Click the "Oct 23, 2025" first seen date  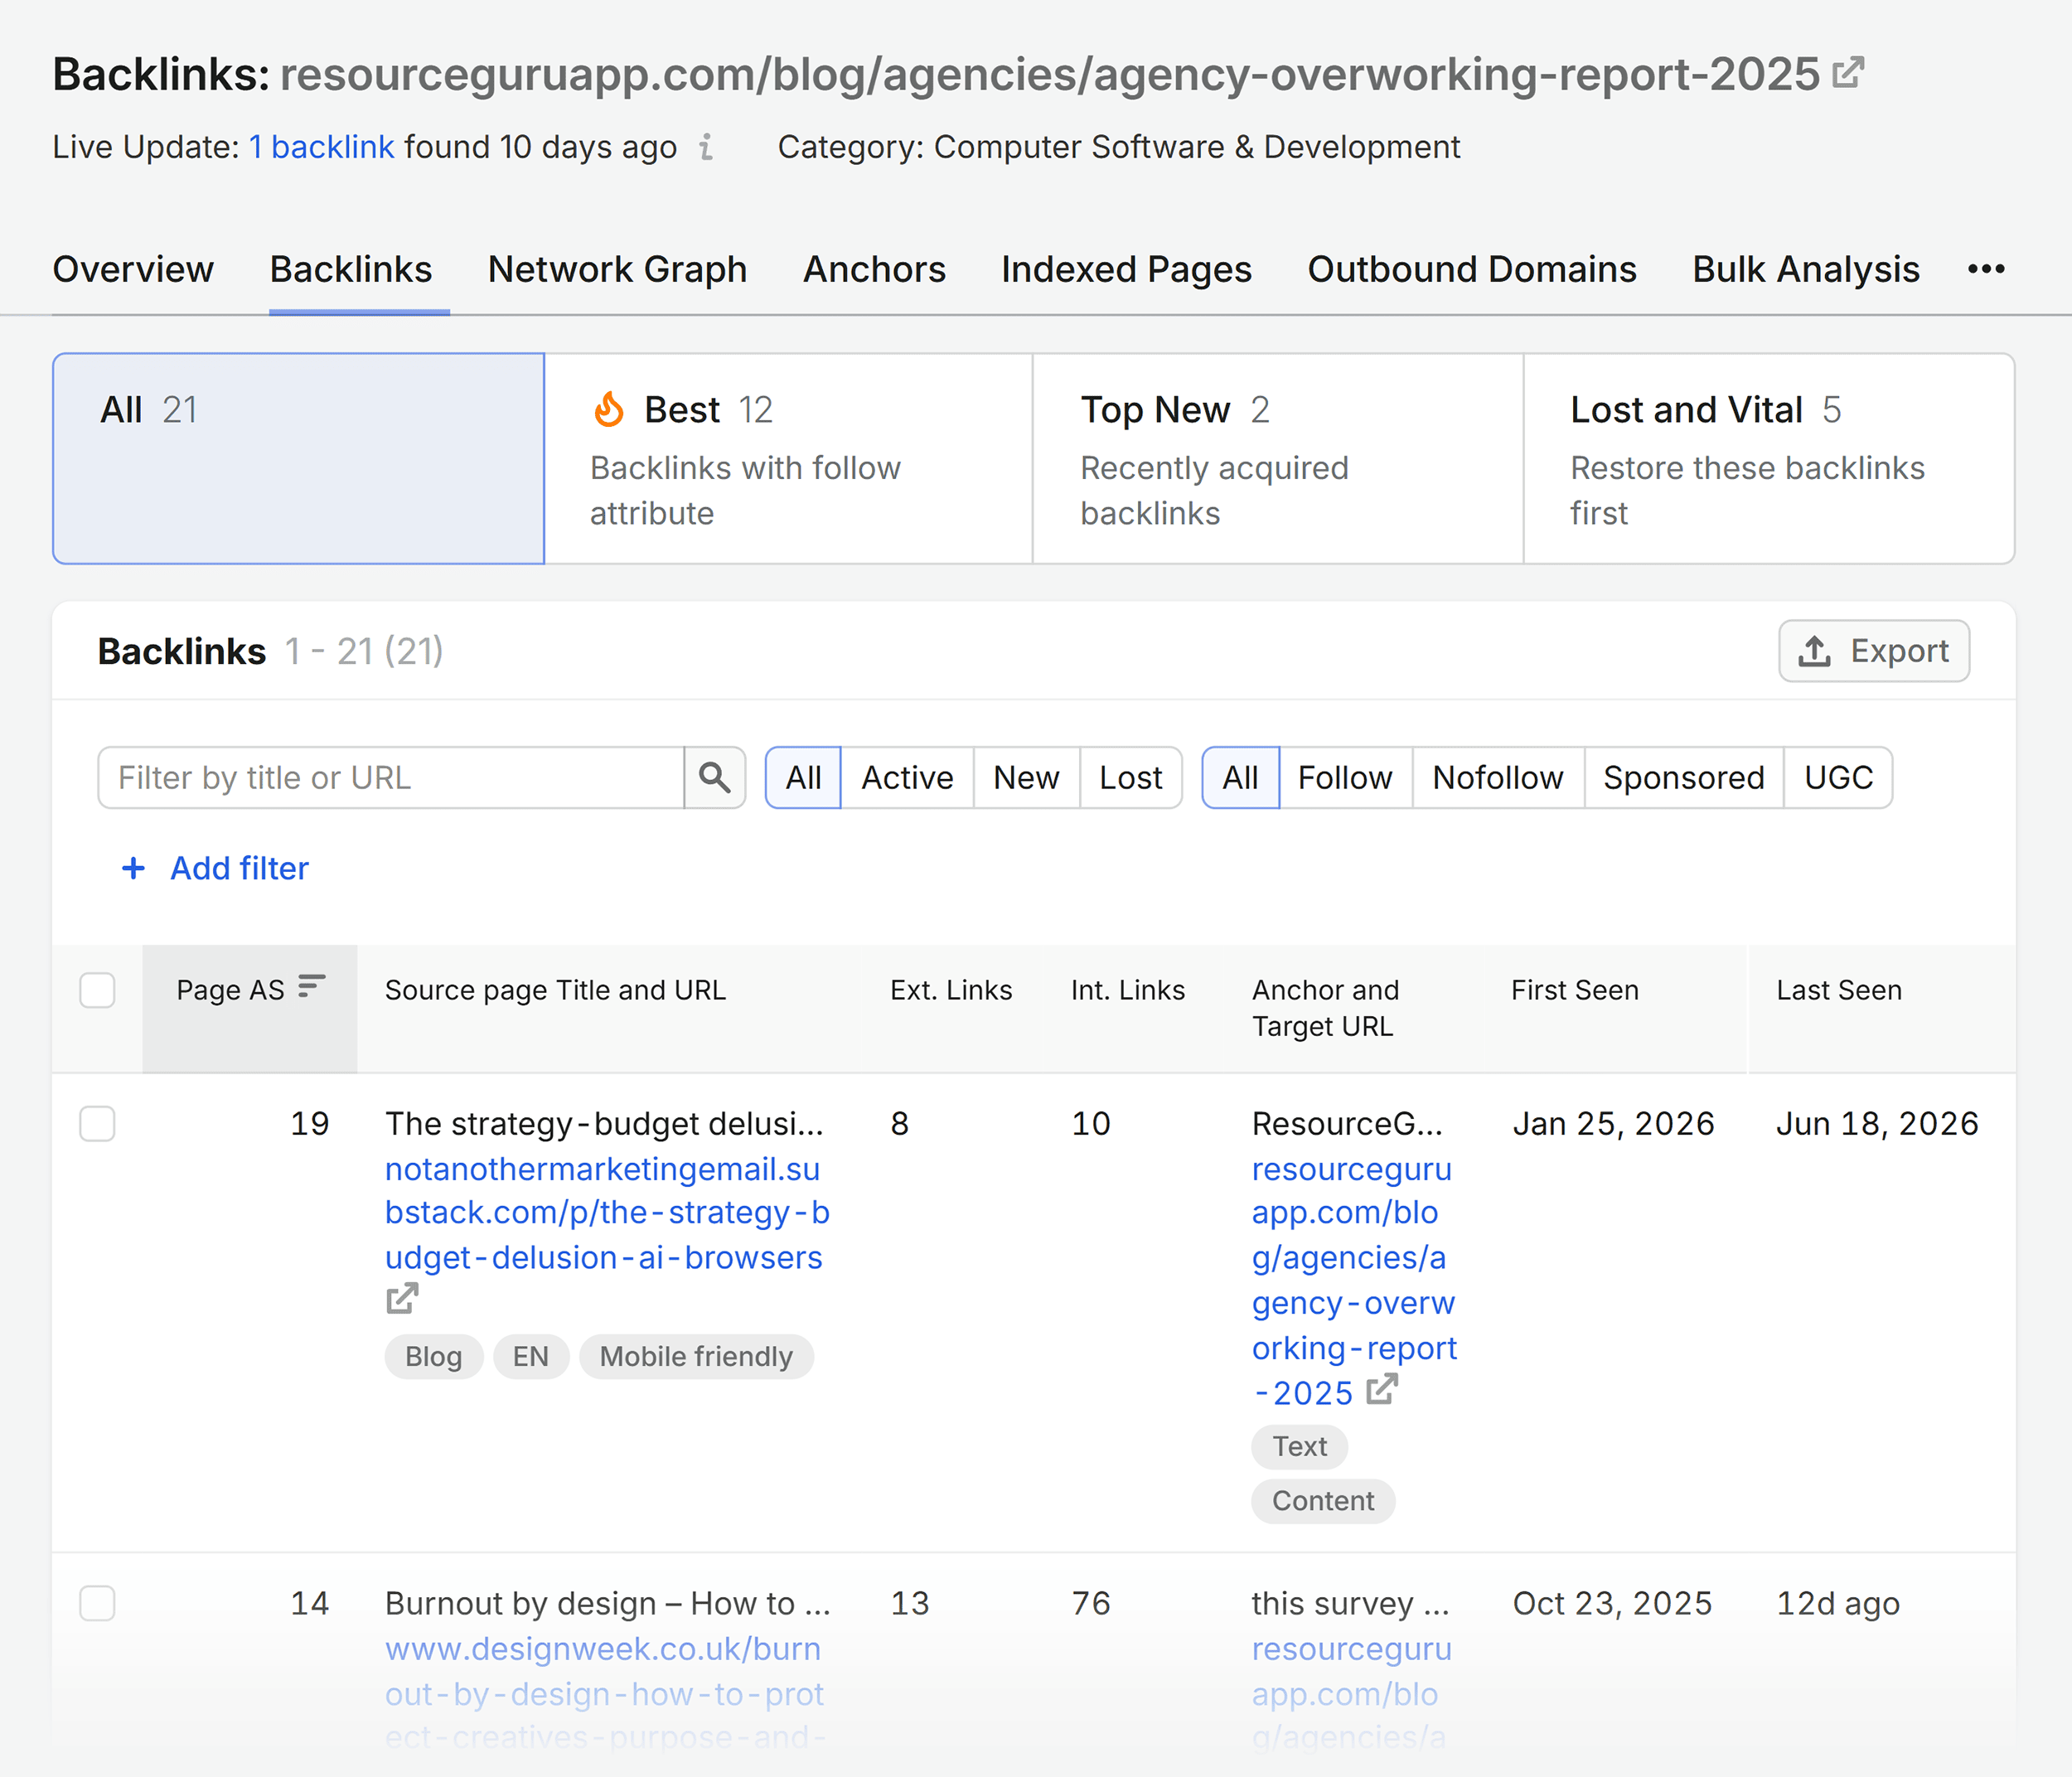[x=1612, y=1604]
